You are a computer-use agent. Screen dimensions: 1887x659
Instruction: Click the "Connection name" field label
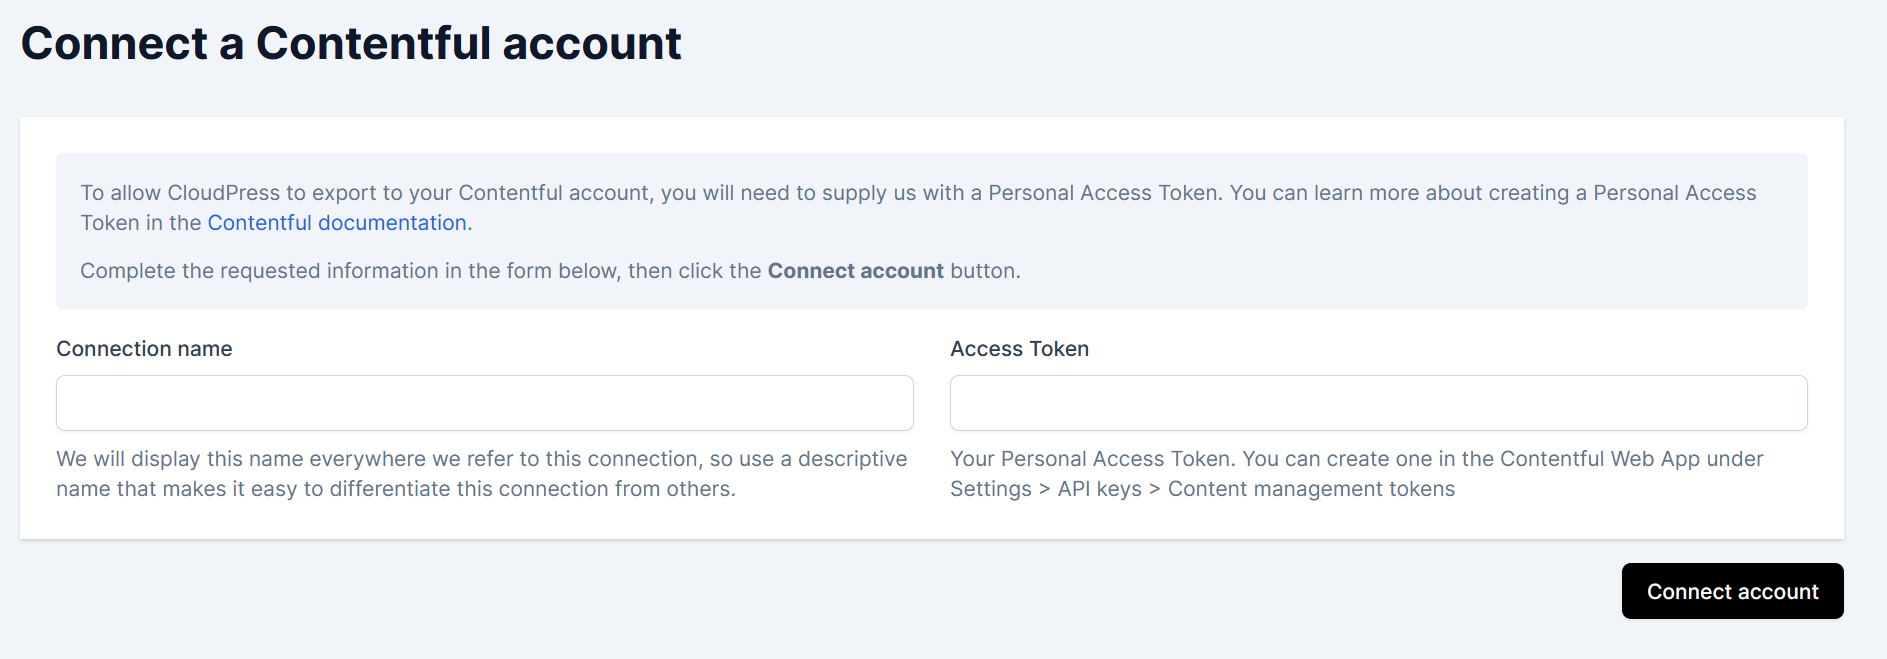click(144, 349)
